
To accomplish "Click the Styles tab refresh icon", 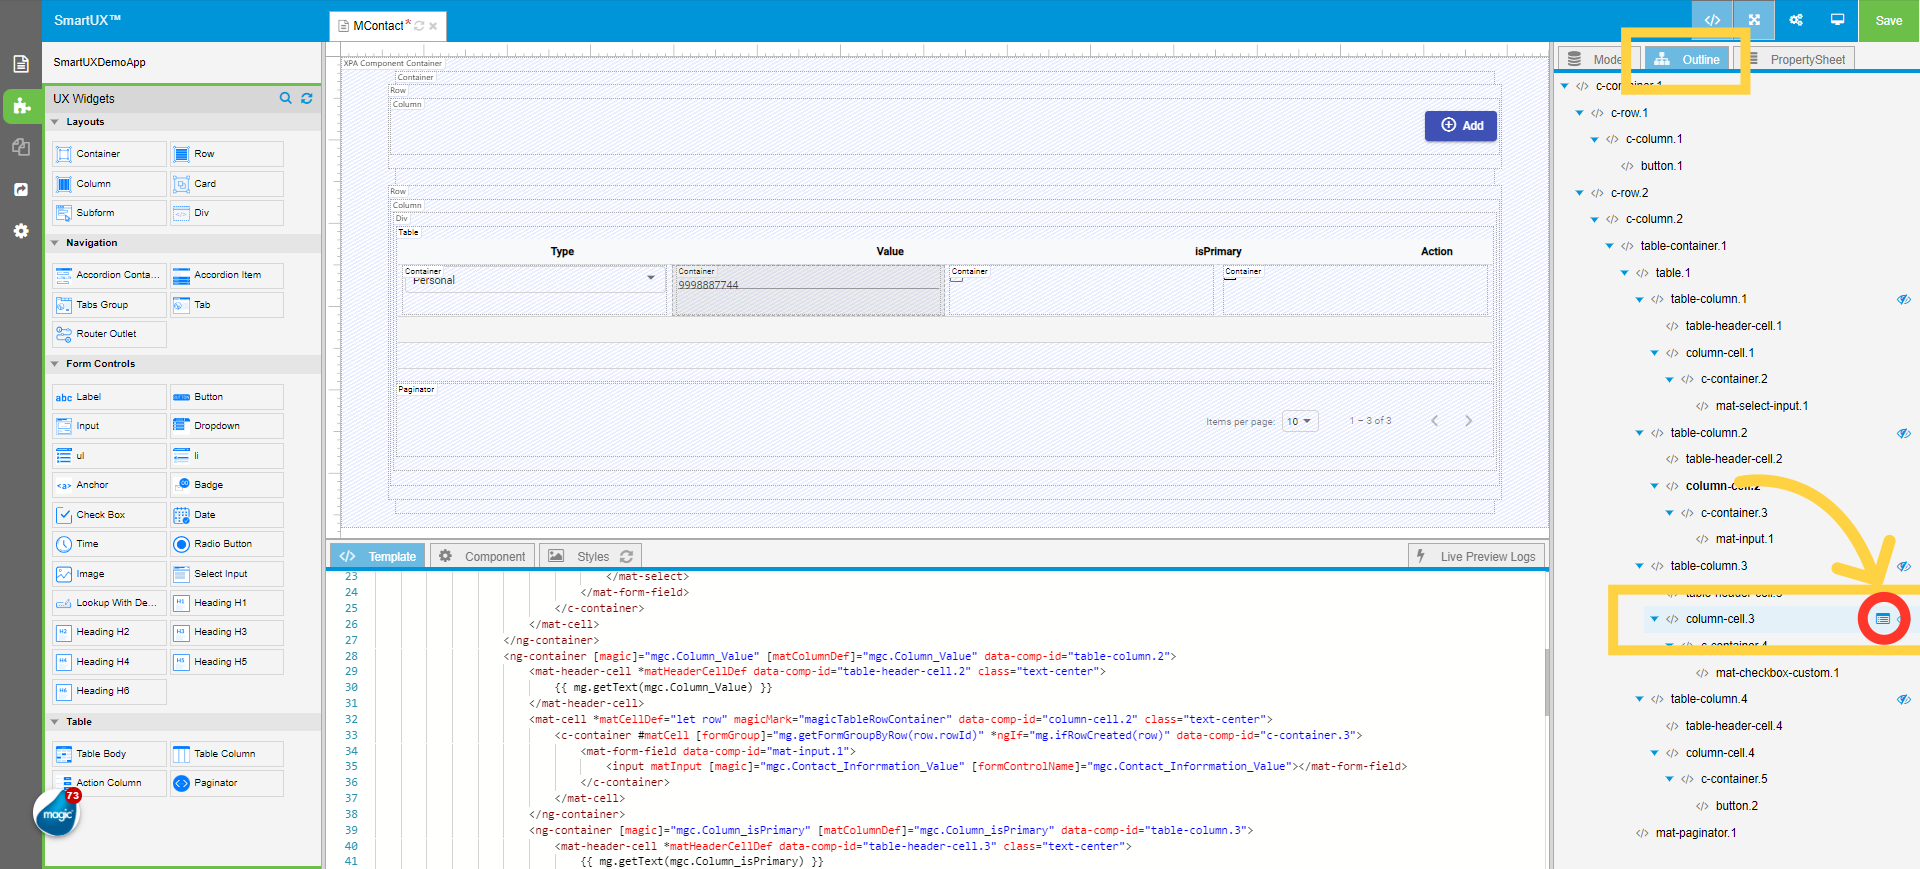I will point(627,556).
